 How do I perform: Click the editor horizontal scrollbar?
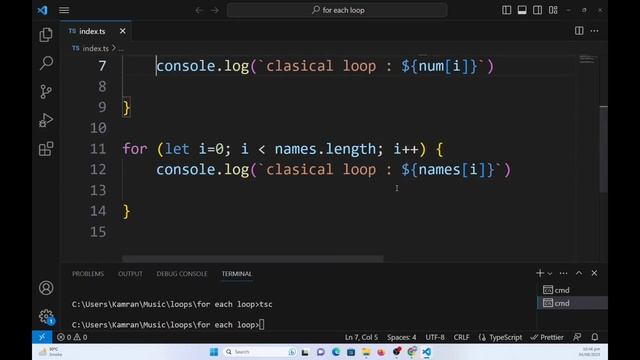coord(253,259)
